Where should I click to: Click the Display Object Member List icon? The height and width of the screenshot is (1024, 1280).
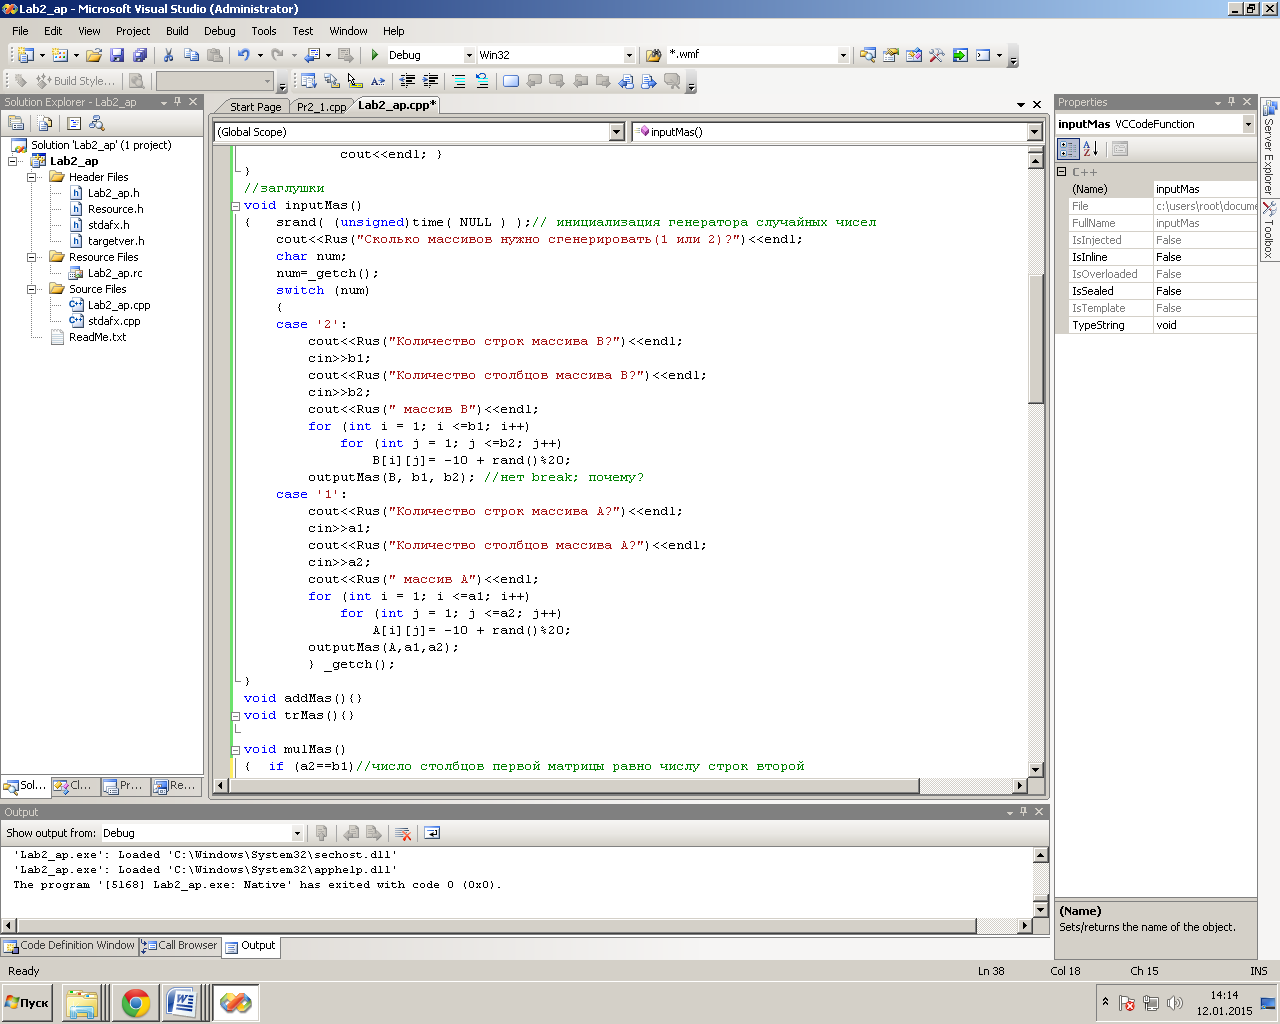tap(309, 81)
